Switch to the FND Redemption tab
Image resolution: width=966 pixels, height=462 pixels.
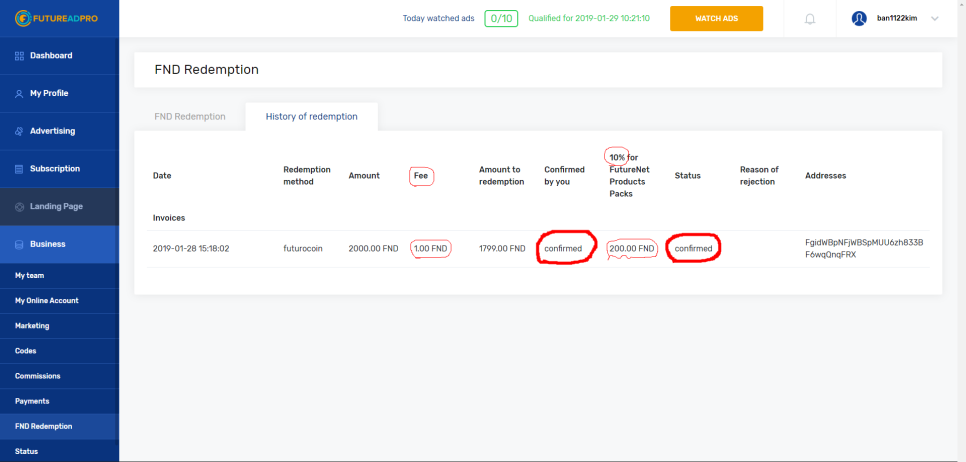pyautogui.click(x=190, y=116)
